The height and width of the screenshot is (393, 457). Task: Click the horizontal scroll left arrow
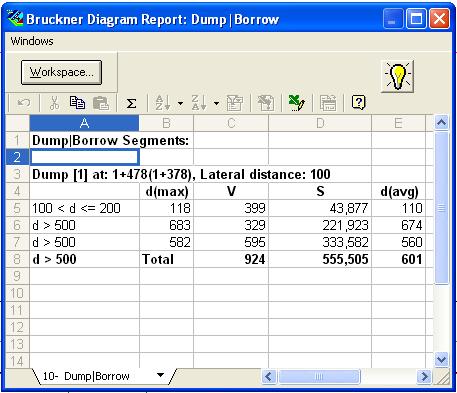(269, 377)
